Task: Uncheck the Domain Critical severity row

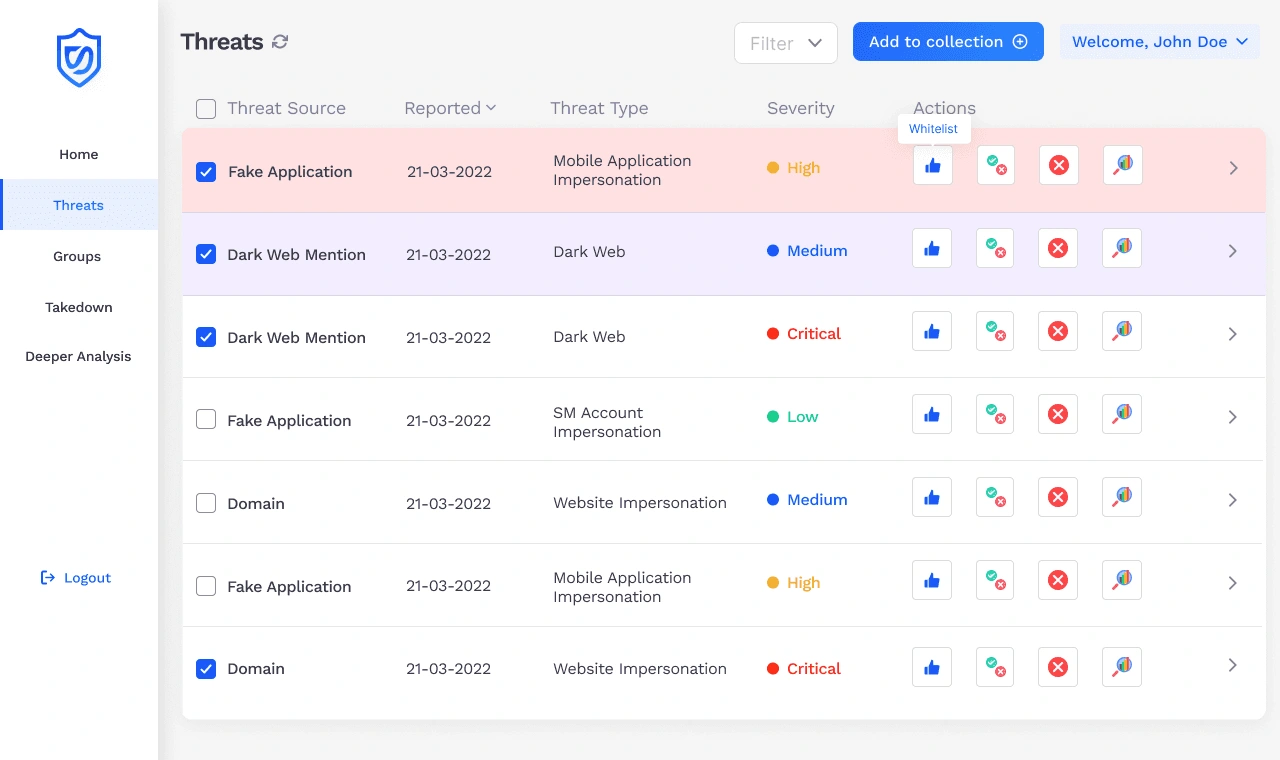Action: point(206,669)
